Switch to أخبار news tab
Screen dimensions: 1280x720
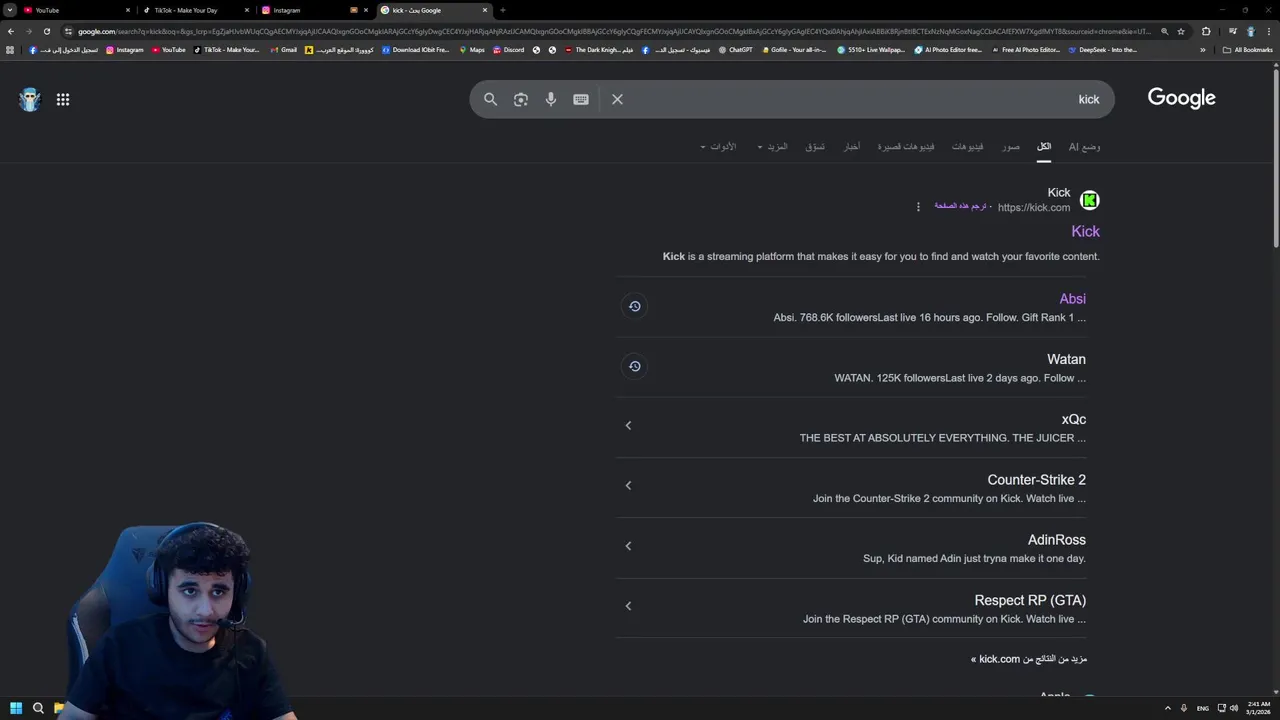pyautogui.click(x=851, y=147)
